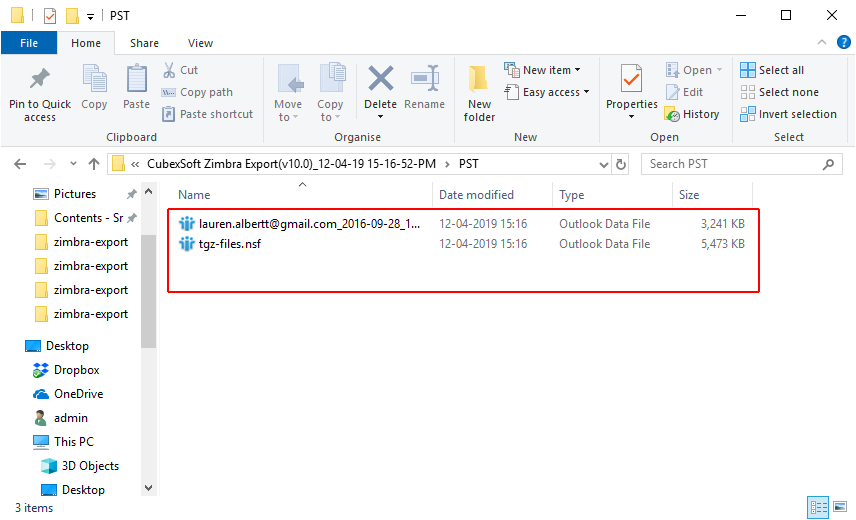Image resolution: width=856 pixels, height=520 pixels.
Task: Click the Pin to Quick access icon
Action: [40, 80]
